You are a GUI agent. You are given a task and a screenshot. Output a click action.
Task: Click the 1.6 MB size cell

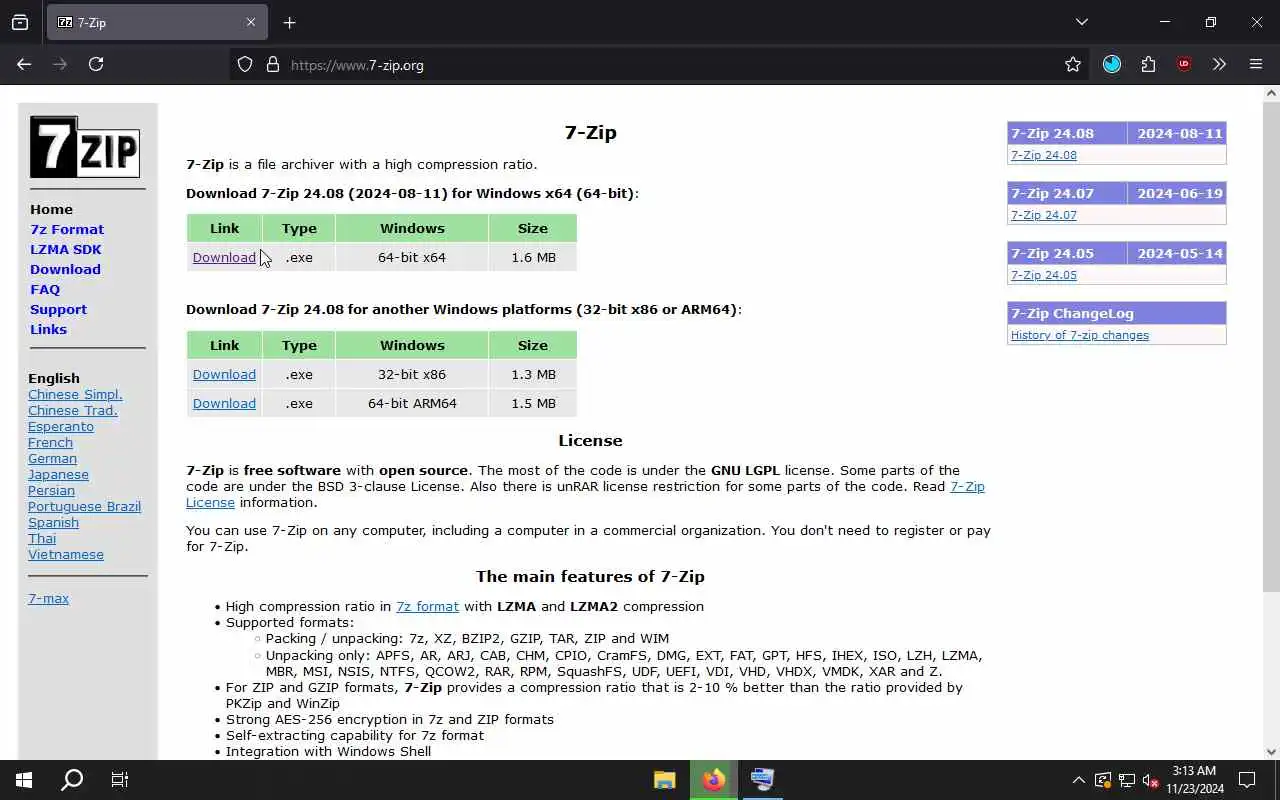533,257
